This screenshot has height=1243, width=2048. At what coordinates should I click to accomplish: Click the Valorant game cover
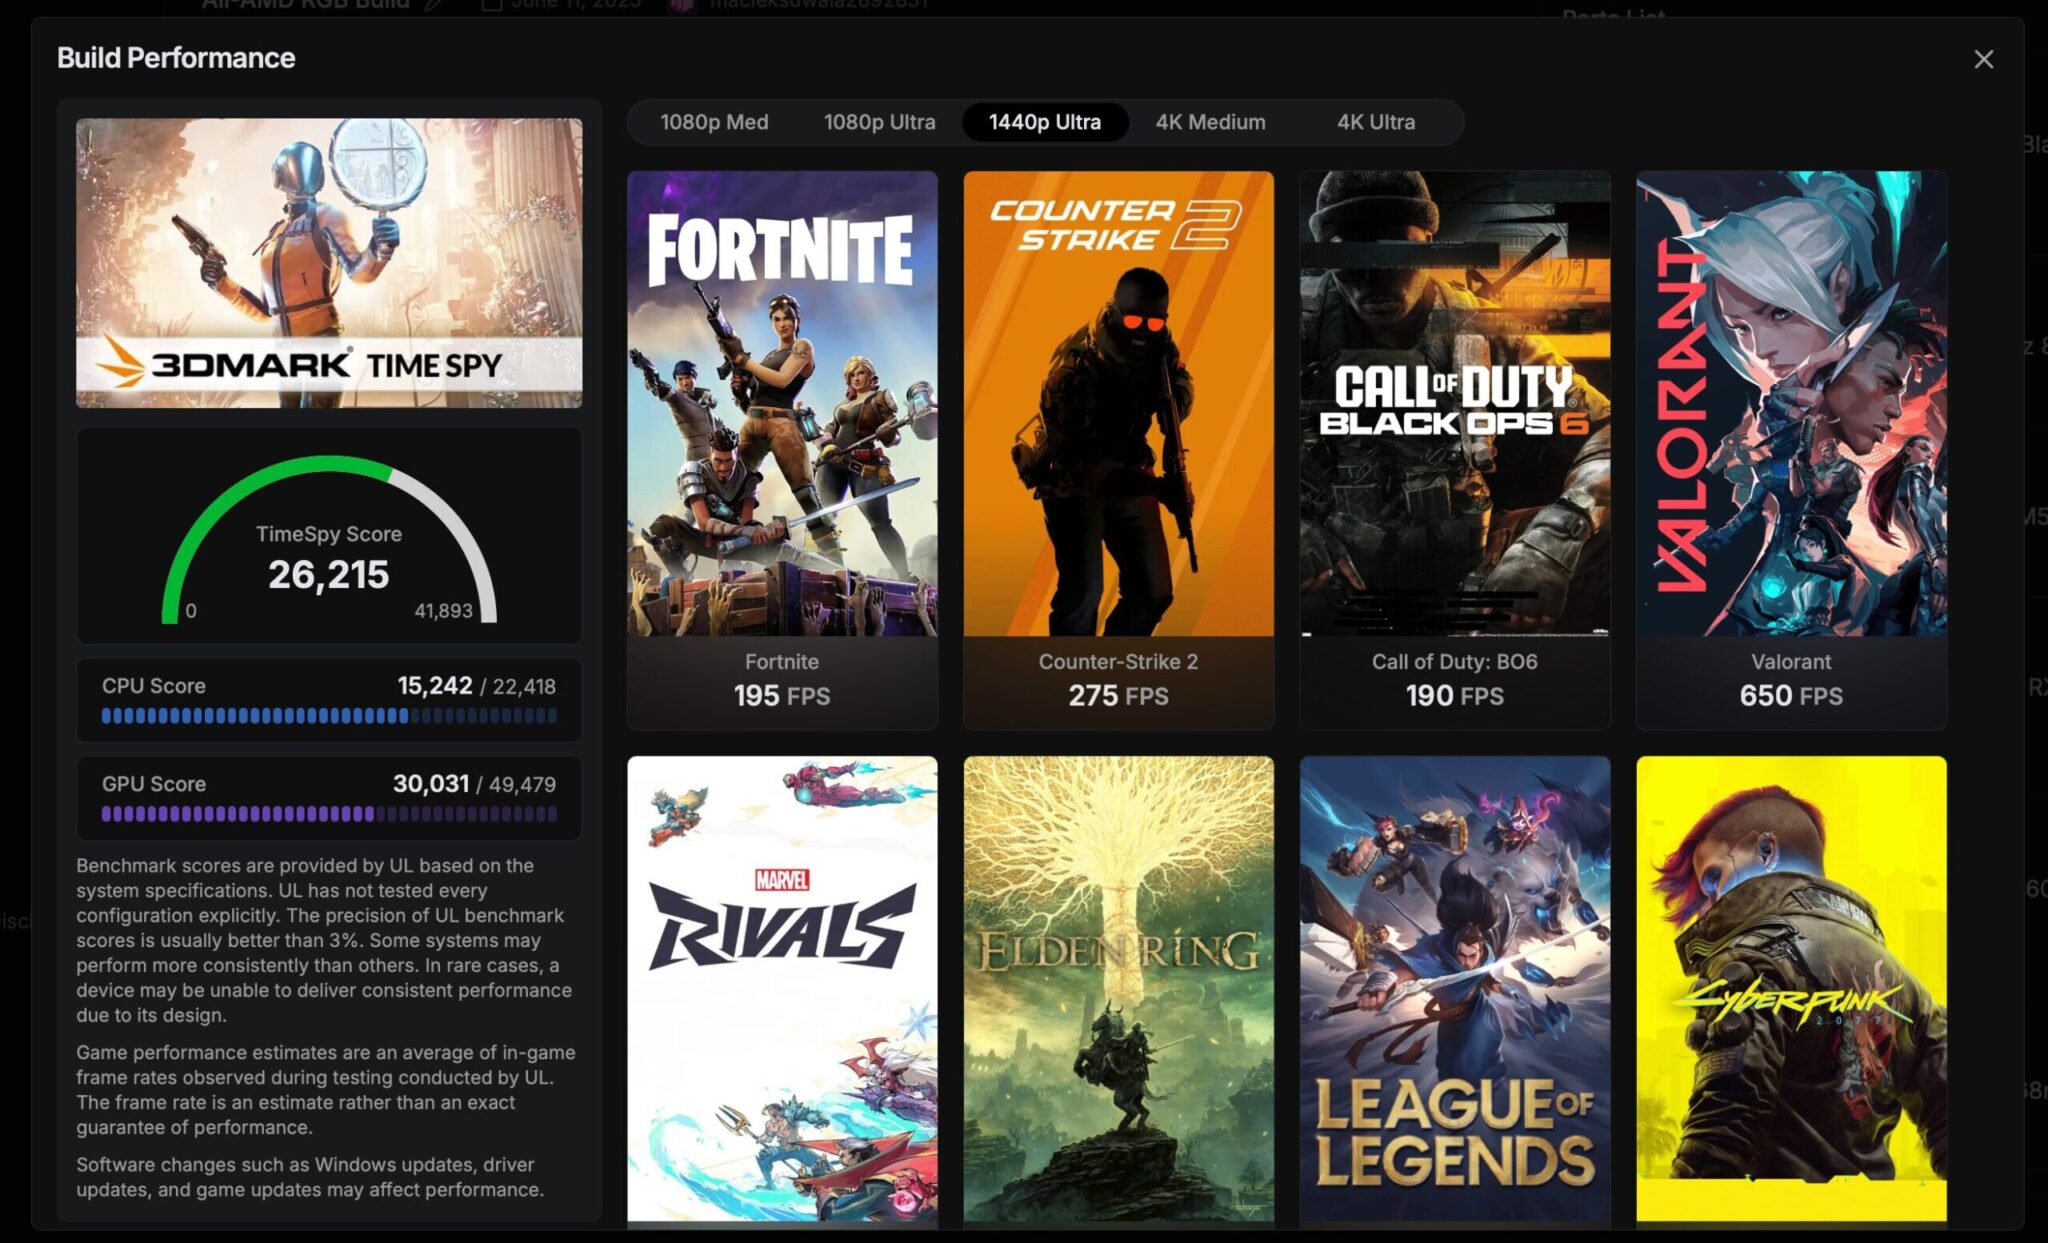tap(1790, 403)
